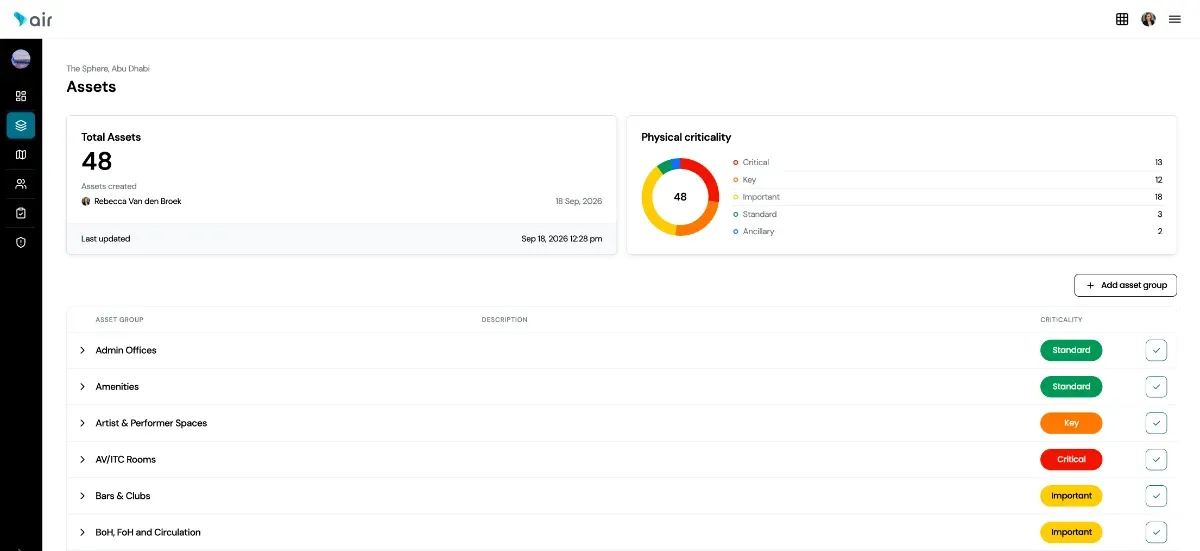Click the Total Assets count 48
The width and height of the screenshot is (1200, 551).
pos(97,161)
